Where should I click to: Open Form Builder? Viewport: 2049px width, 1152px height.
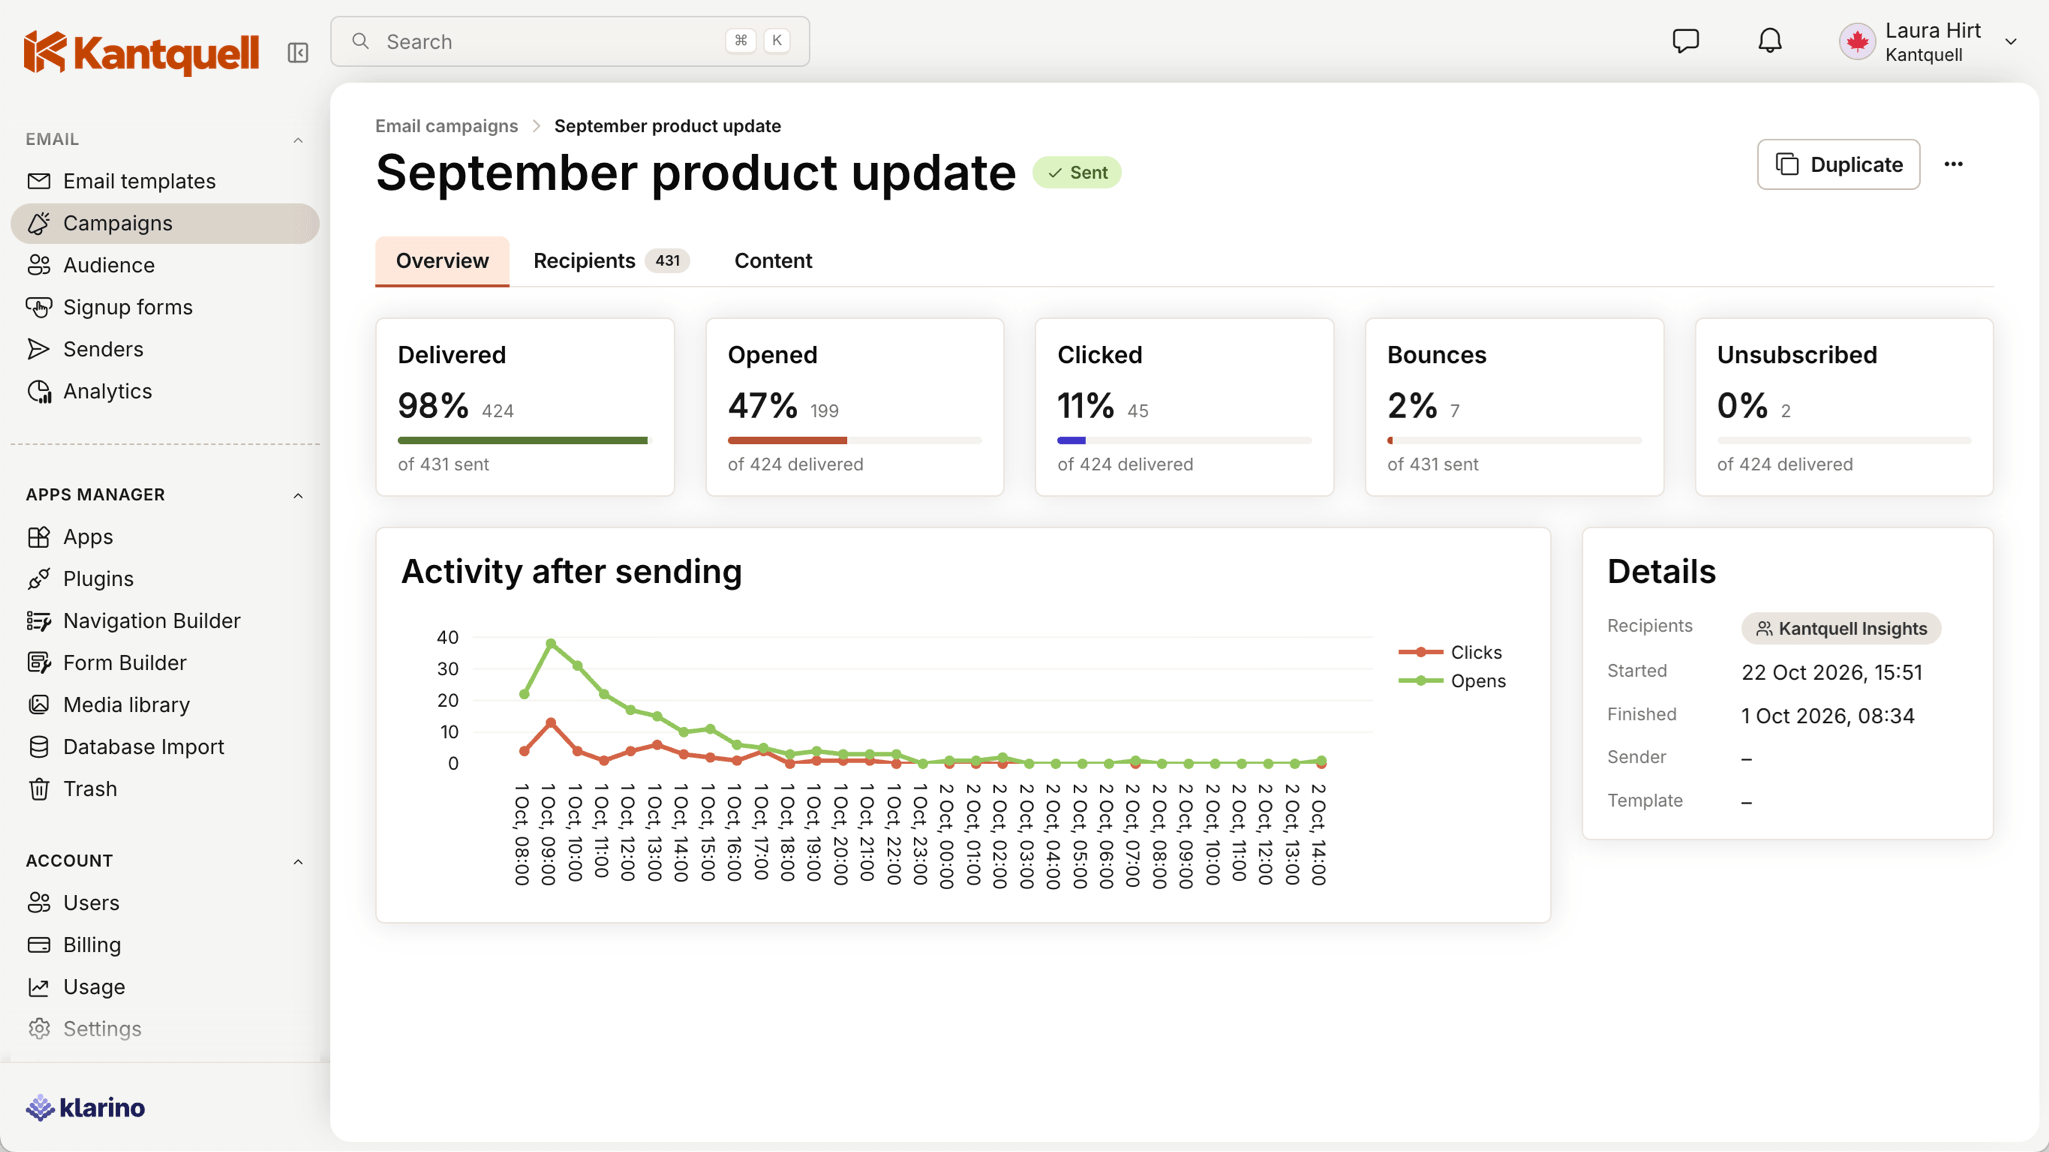pyautogui.click(x=165, y=663)
